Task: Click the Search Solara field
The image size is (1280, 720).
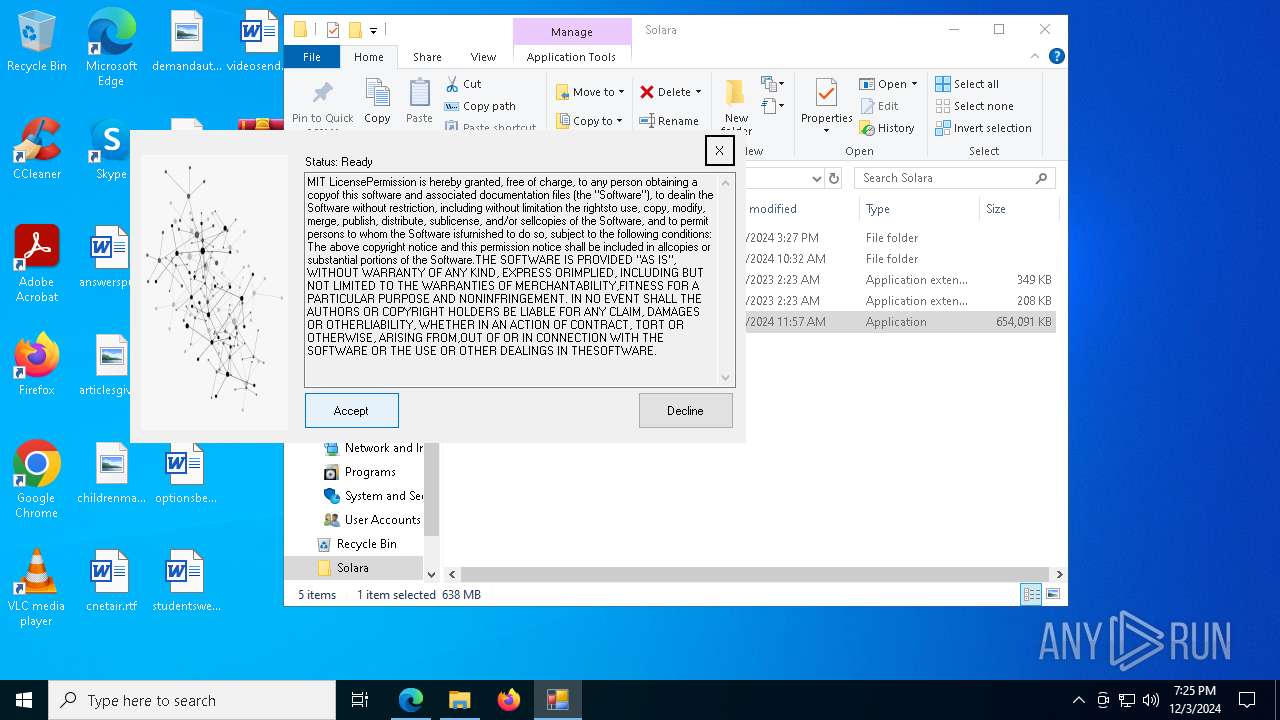Action: click(955, 178)
